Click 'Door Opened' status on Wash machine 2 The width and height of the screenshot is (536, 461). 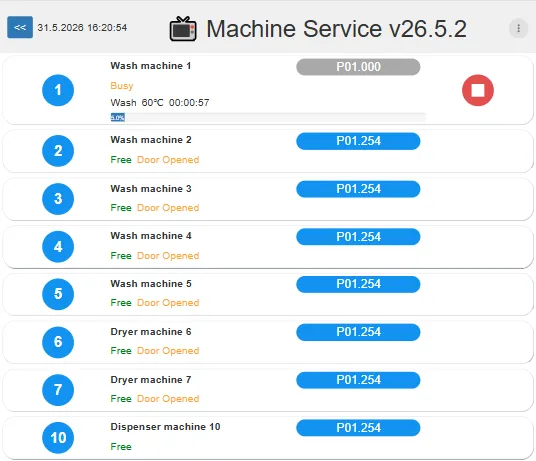(x=168, y=160)
